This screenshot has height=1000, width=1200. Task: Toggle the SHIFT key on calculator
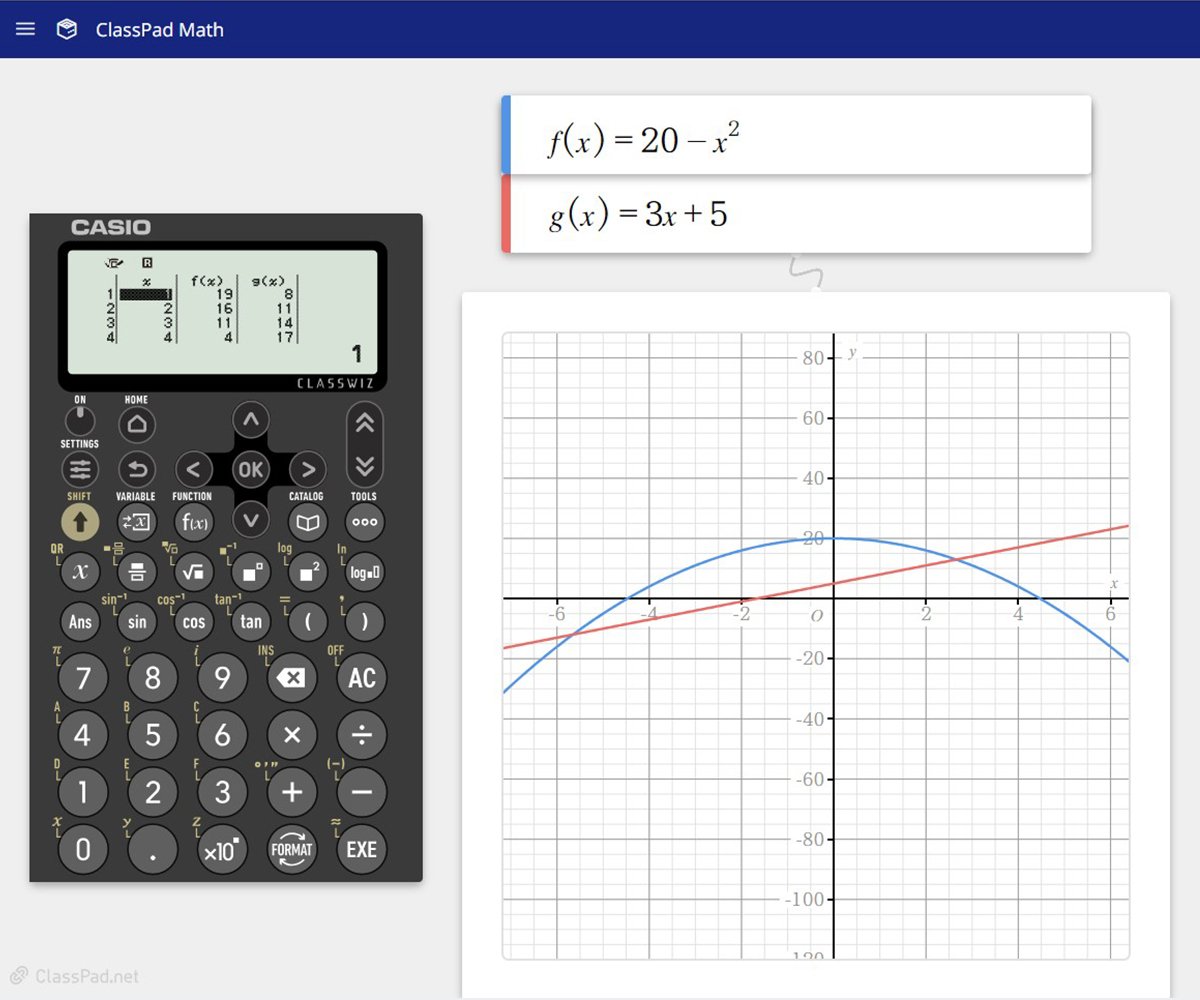80,520
